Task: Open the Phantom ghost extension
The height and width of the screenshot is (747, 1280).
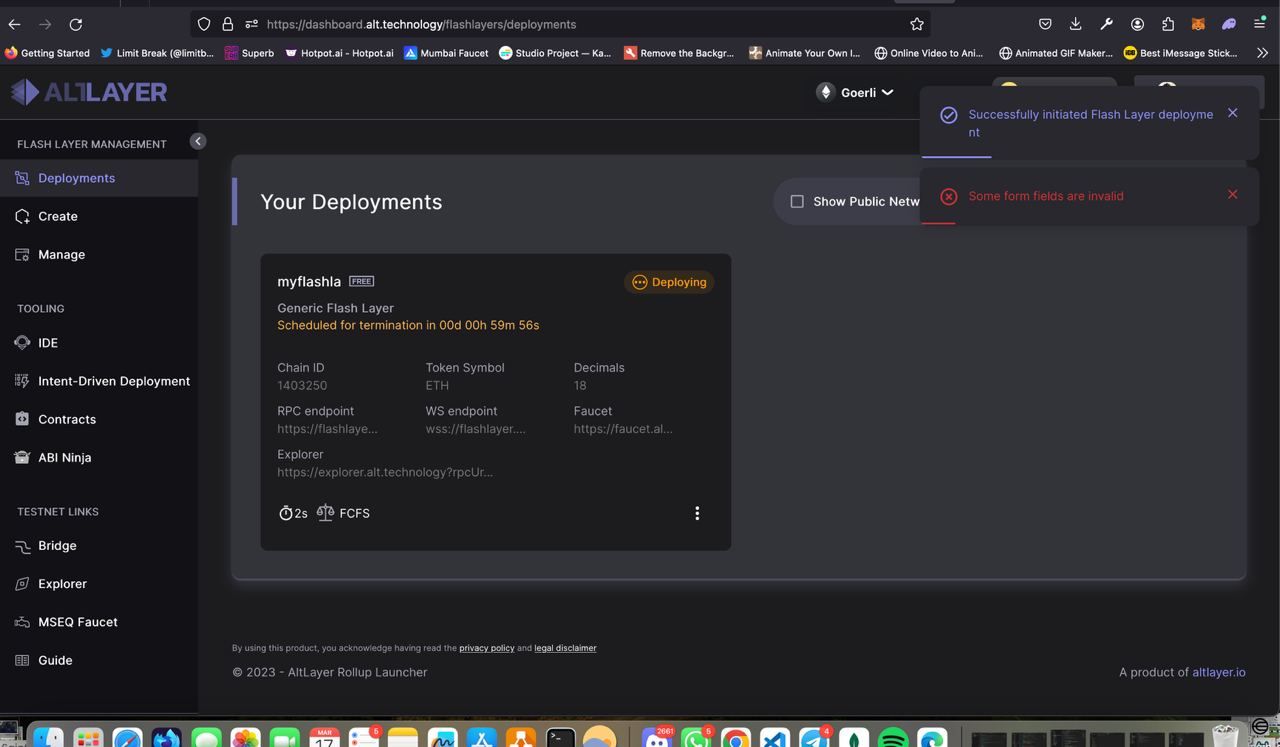Action: click(1229, 24)
